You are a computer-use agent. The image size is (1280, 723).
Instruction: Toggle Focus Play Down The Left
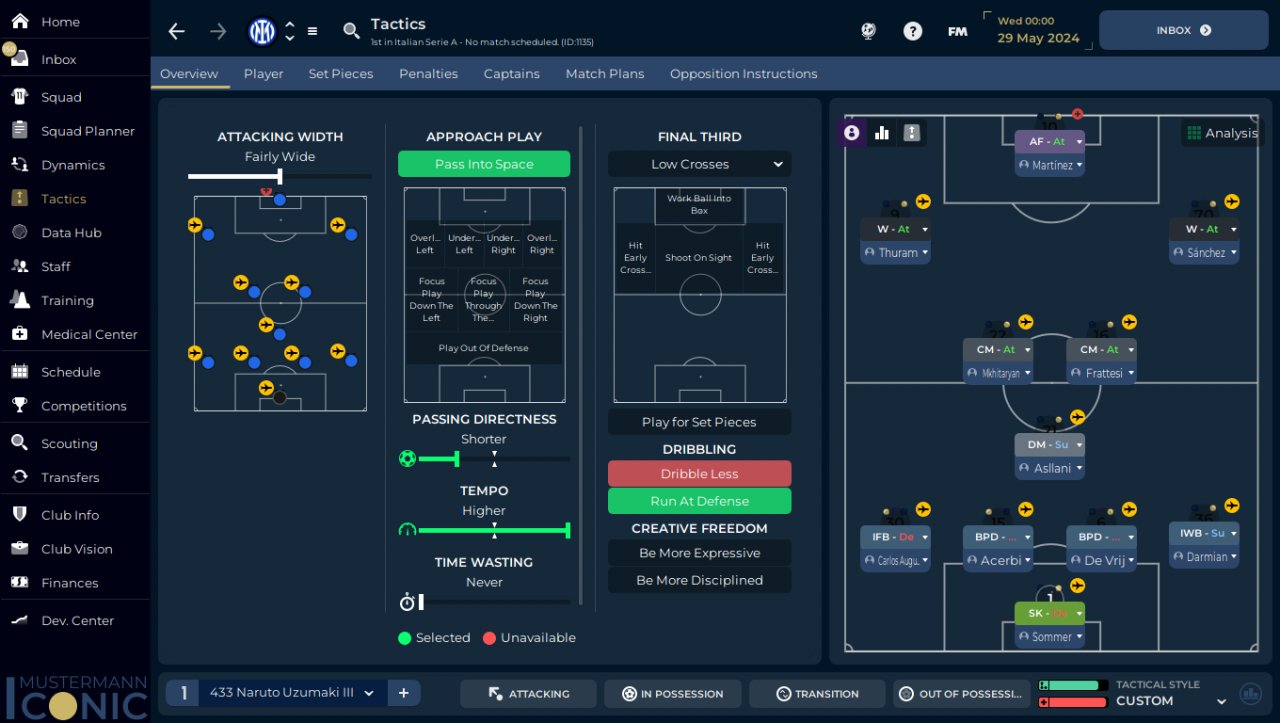(431, 300)
